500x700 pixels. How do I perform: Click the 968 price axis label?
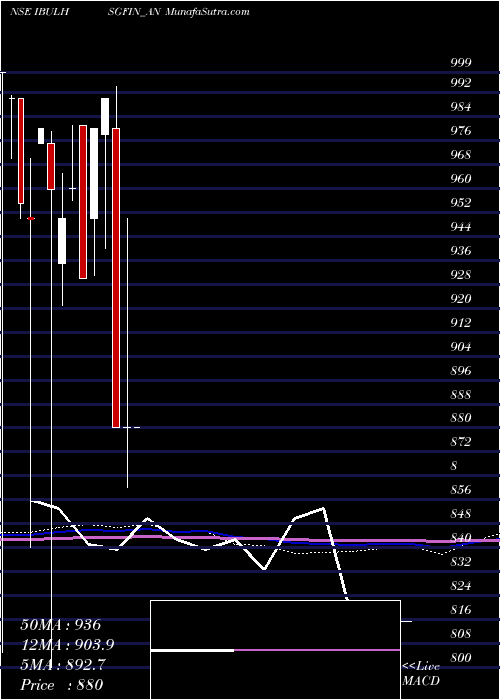(x=460, y=154)
